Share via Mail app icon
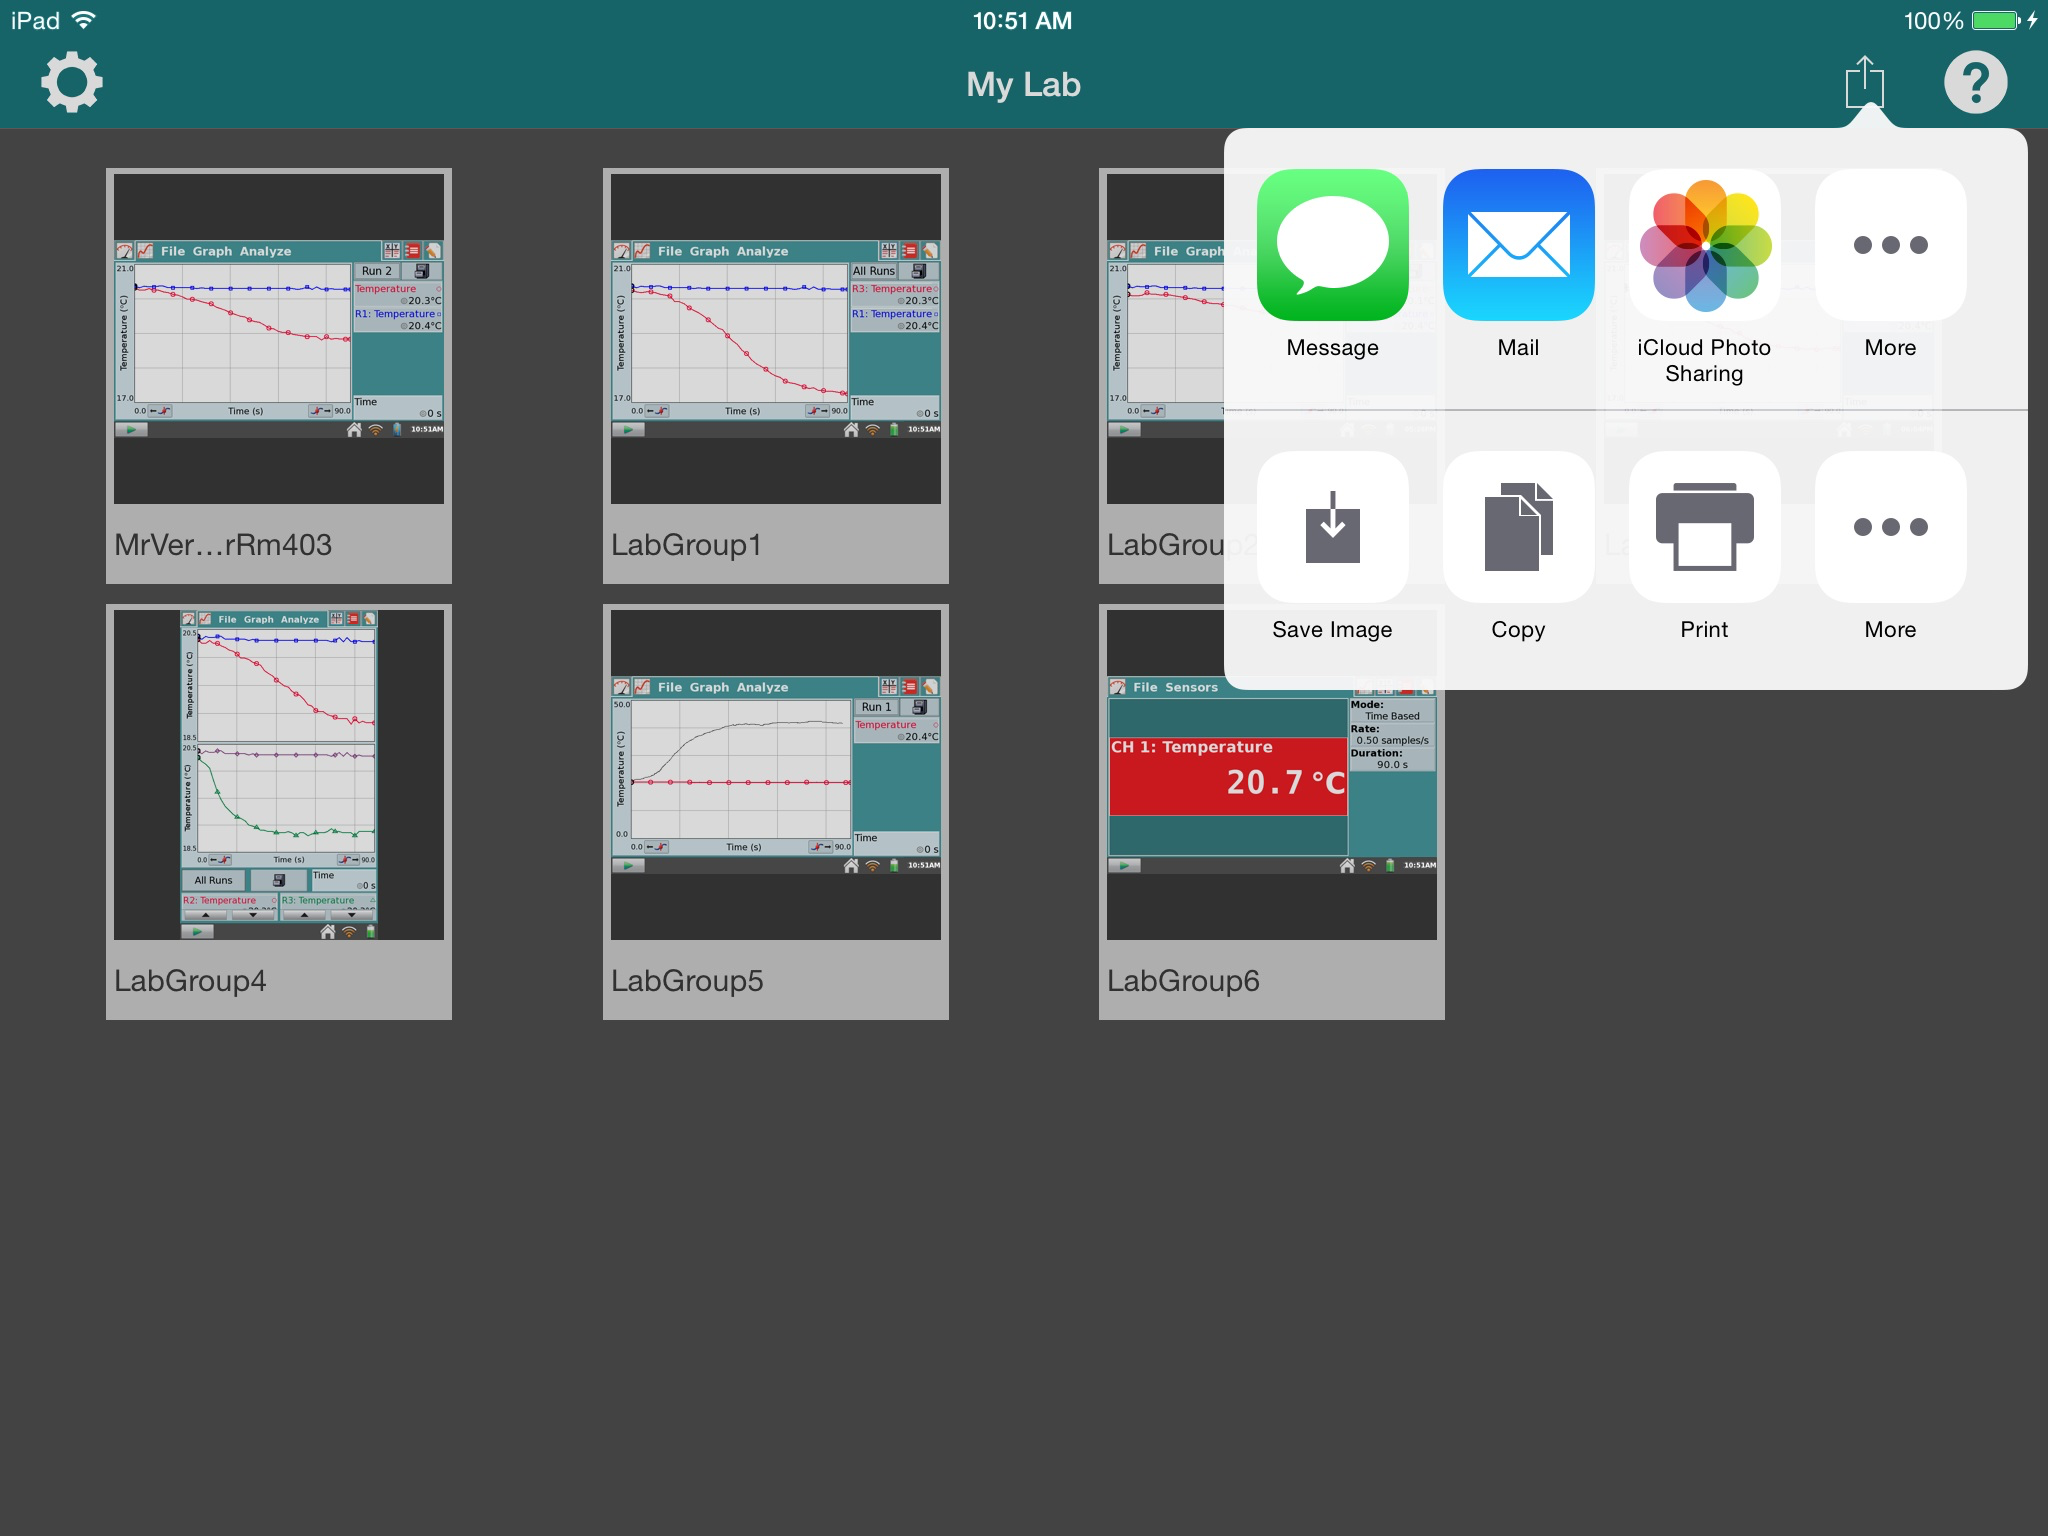 coord(1518,245)
